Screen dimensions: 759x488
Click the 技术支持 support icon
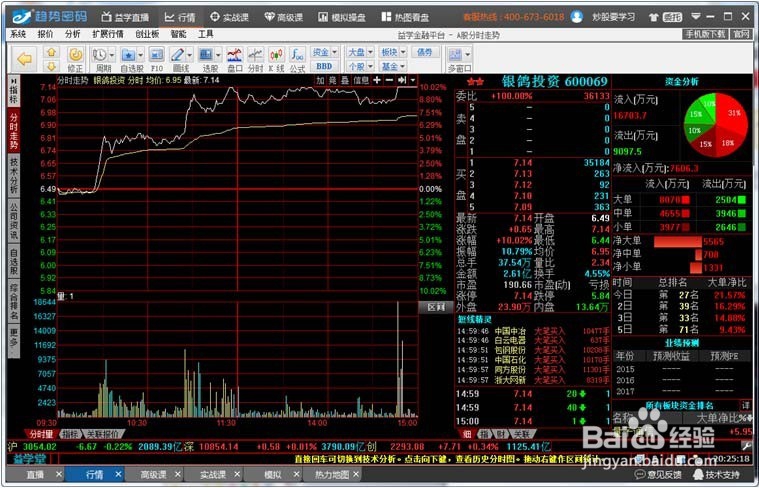pos(698,475)
